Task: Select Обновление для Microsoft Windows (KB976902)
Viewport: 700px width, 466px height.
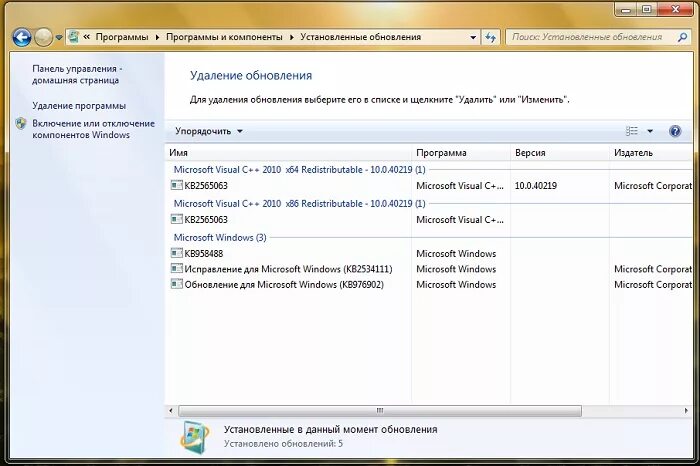Action: coord(284,285)
